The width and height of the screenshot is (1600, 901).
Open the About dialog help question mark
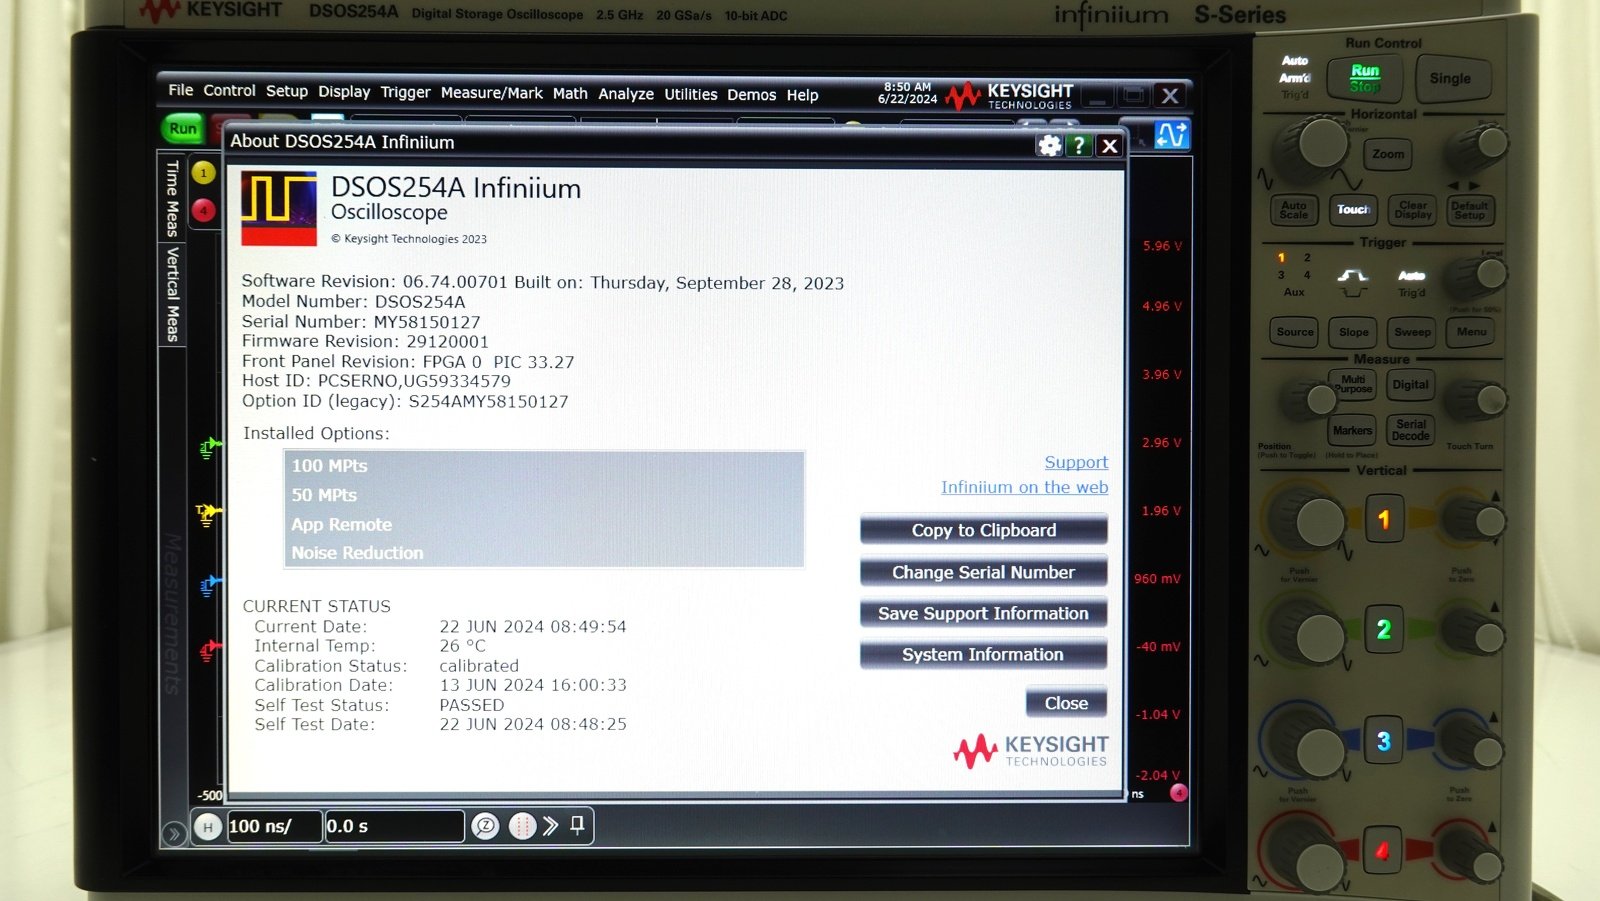coord(1079,146)
